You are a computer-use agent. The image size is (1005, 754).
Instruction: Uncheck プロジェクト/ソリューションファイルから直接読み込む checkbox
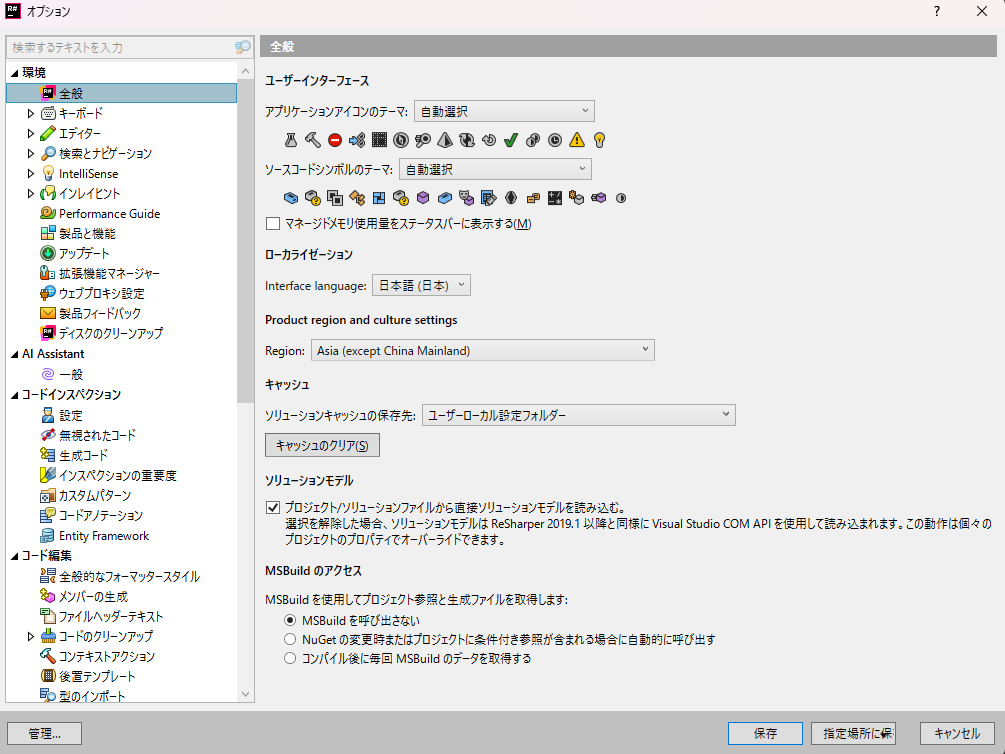273,508
